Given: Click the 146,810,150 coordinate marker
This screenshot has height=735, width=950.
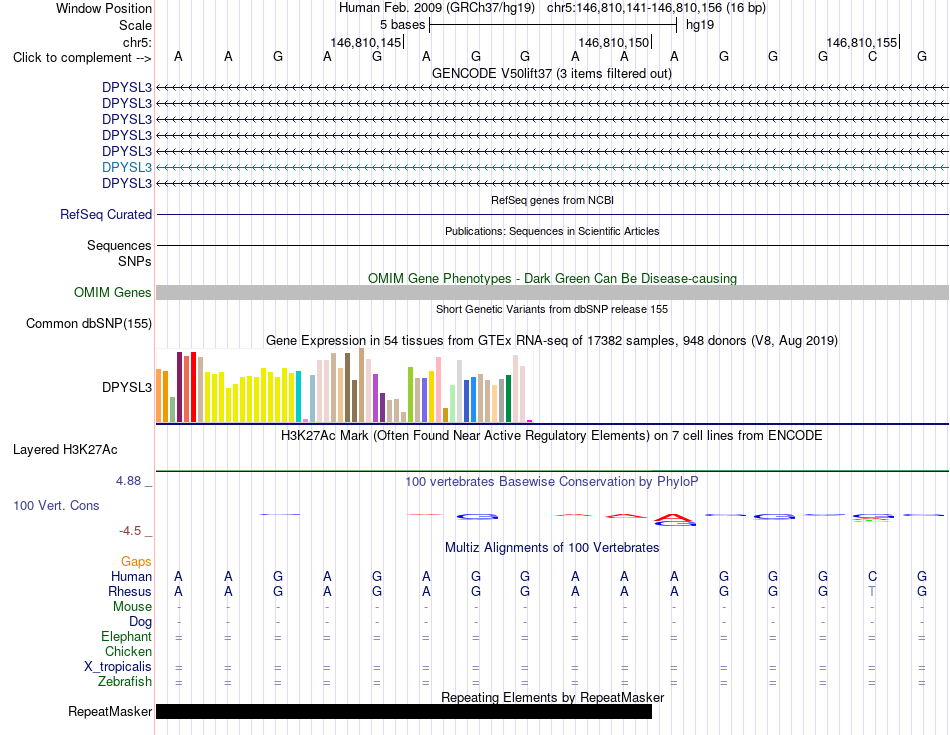Looking at the screenshot, I should click(613, 42).
